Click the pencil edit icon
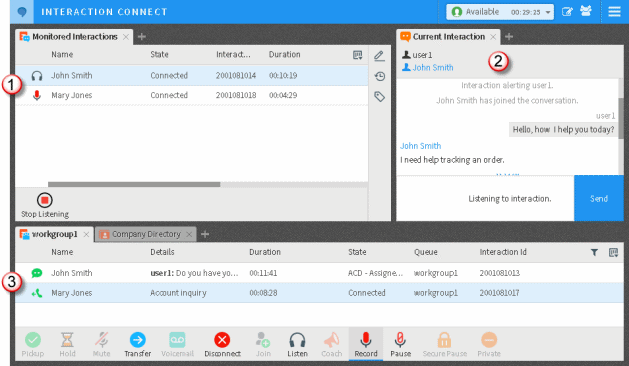The width and height of the screenshot is (629, 366). point(379,56)
